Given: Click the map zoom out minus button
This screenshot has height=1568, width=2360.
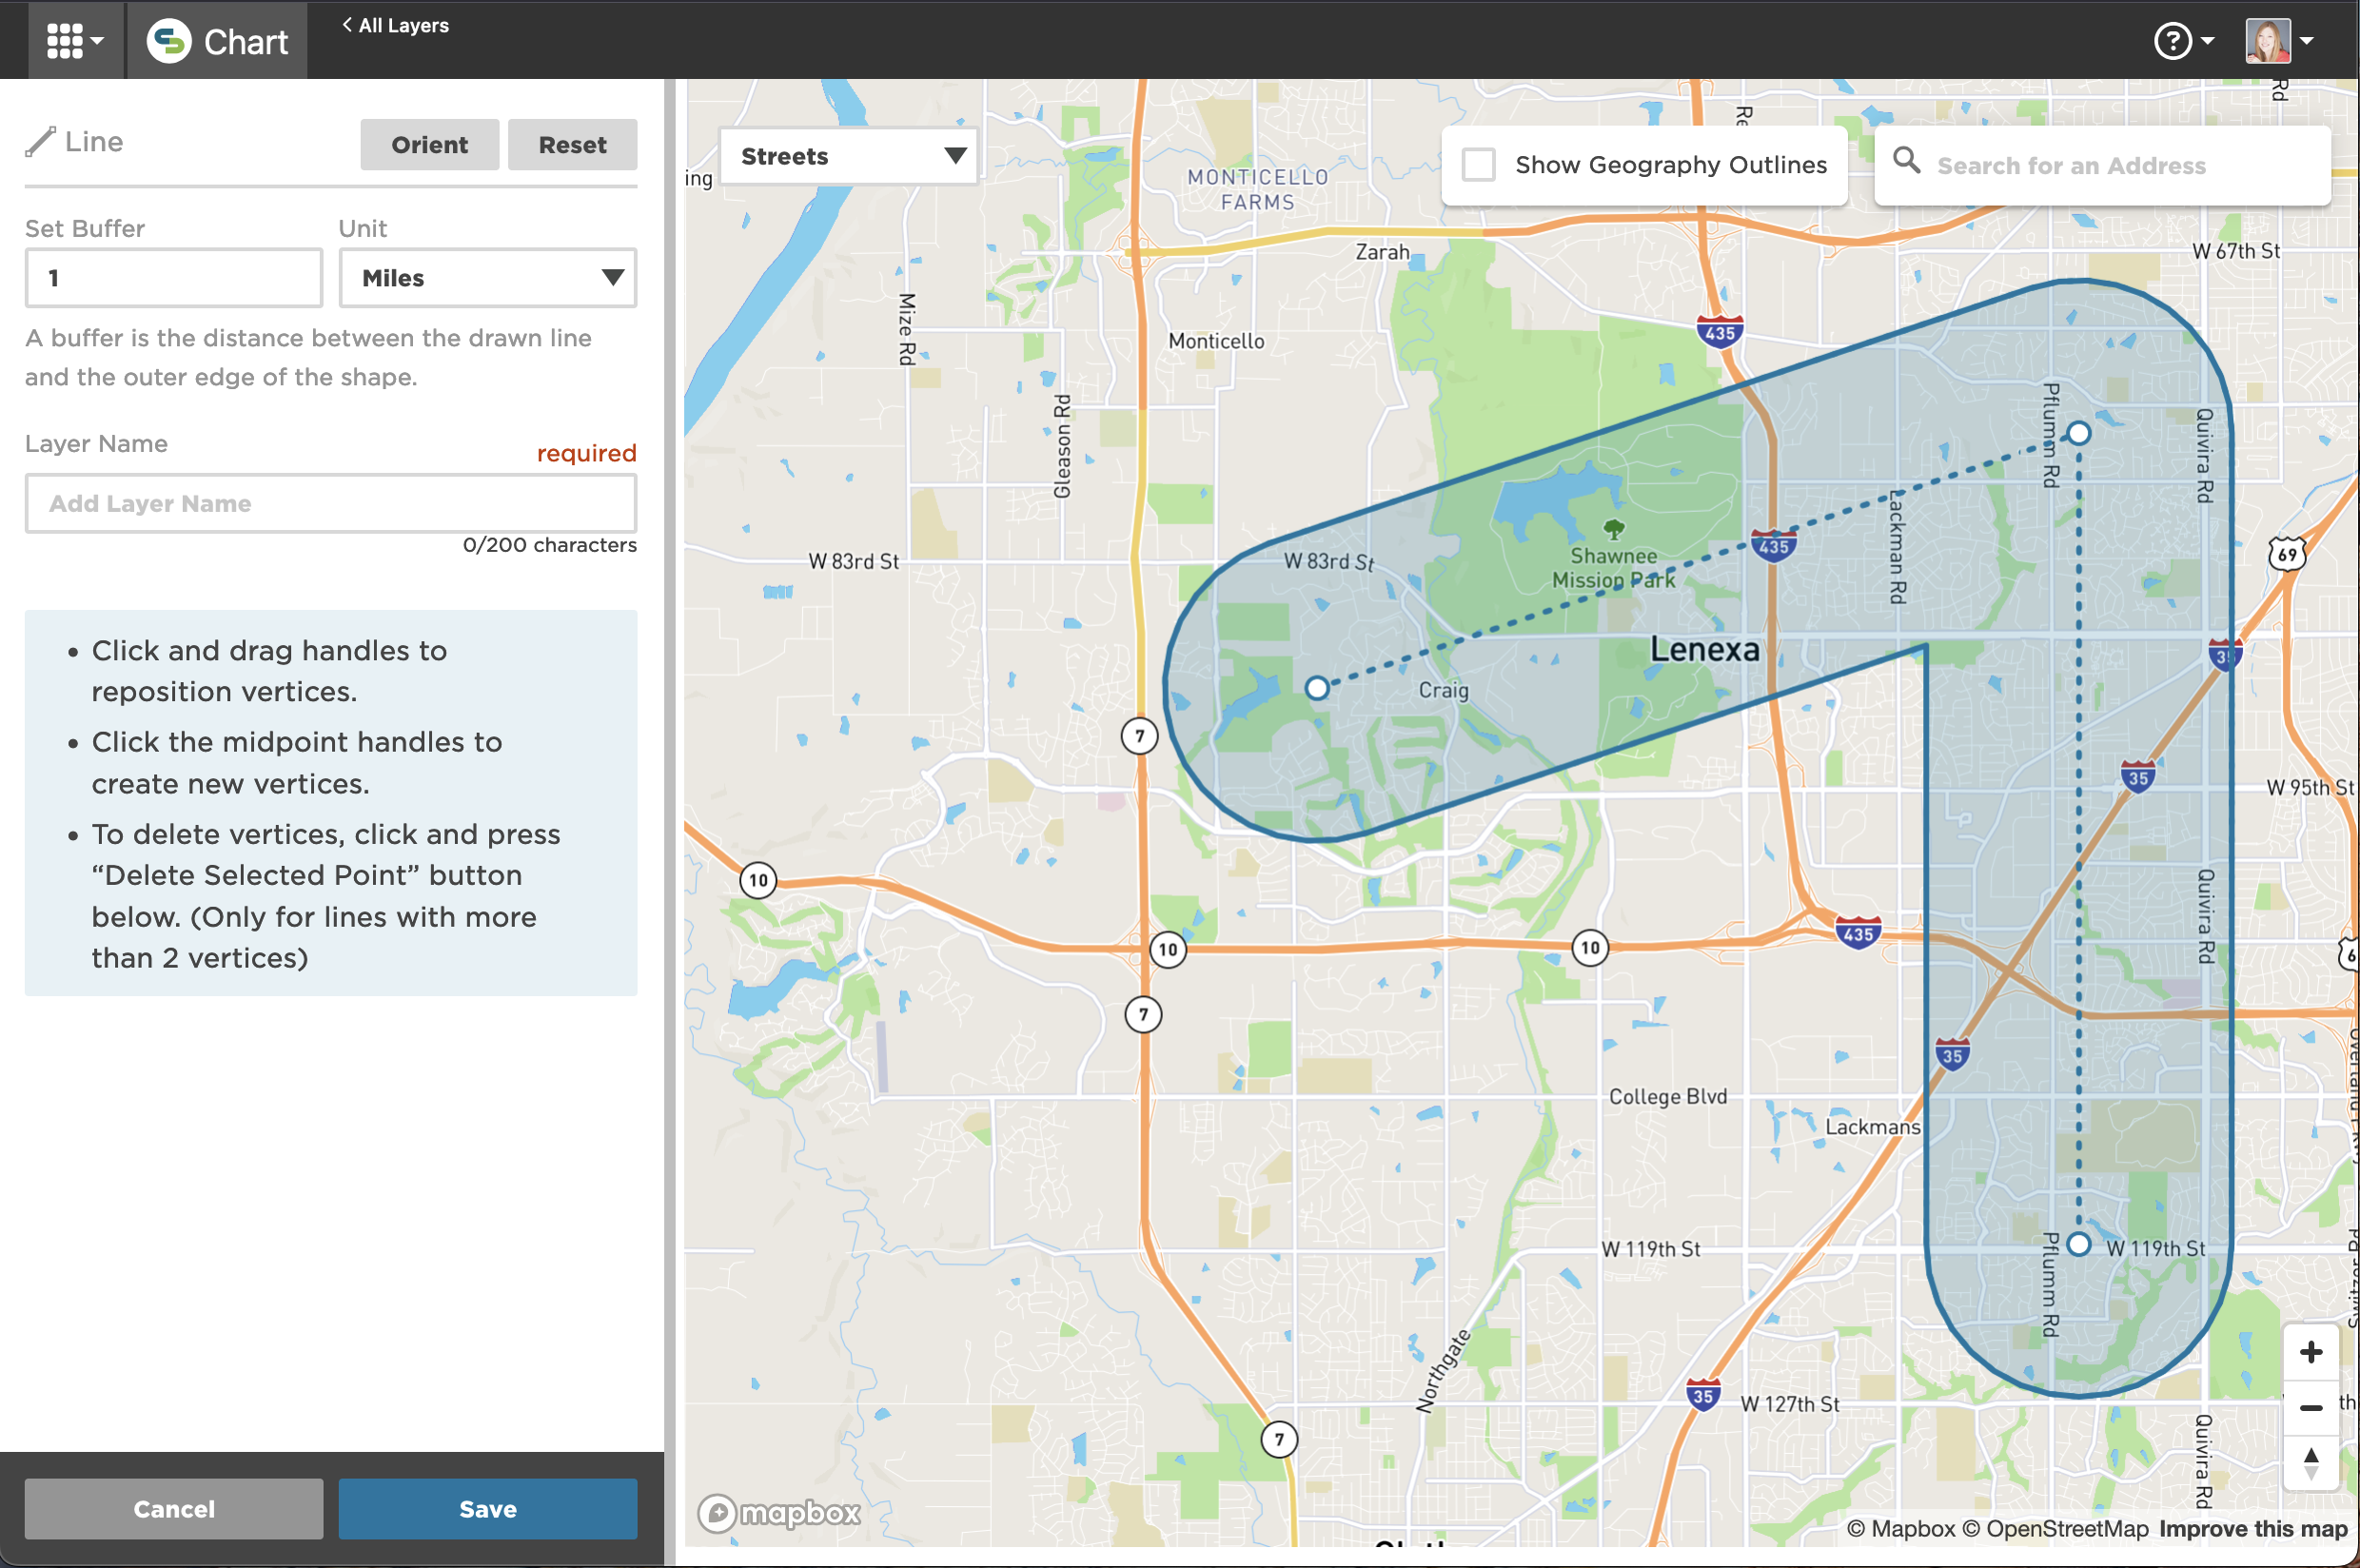Looking at the screenshot, I should (2310, 1408).
